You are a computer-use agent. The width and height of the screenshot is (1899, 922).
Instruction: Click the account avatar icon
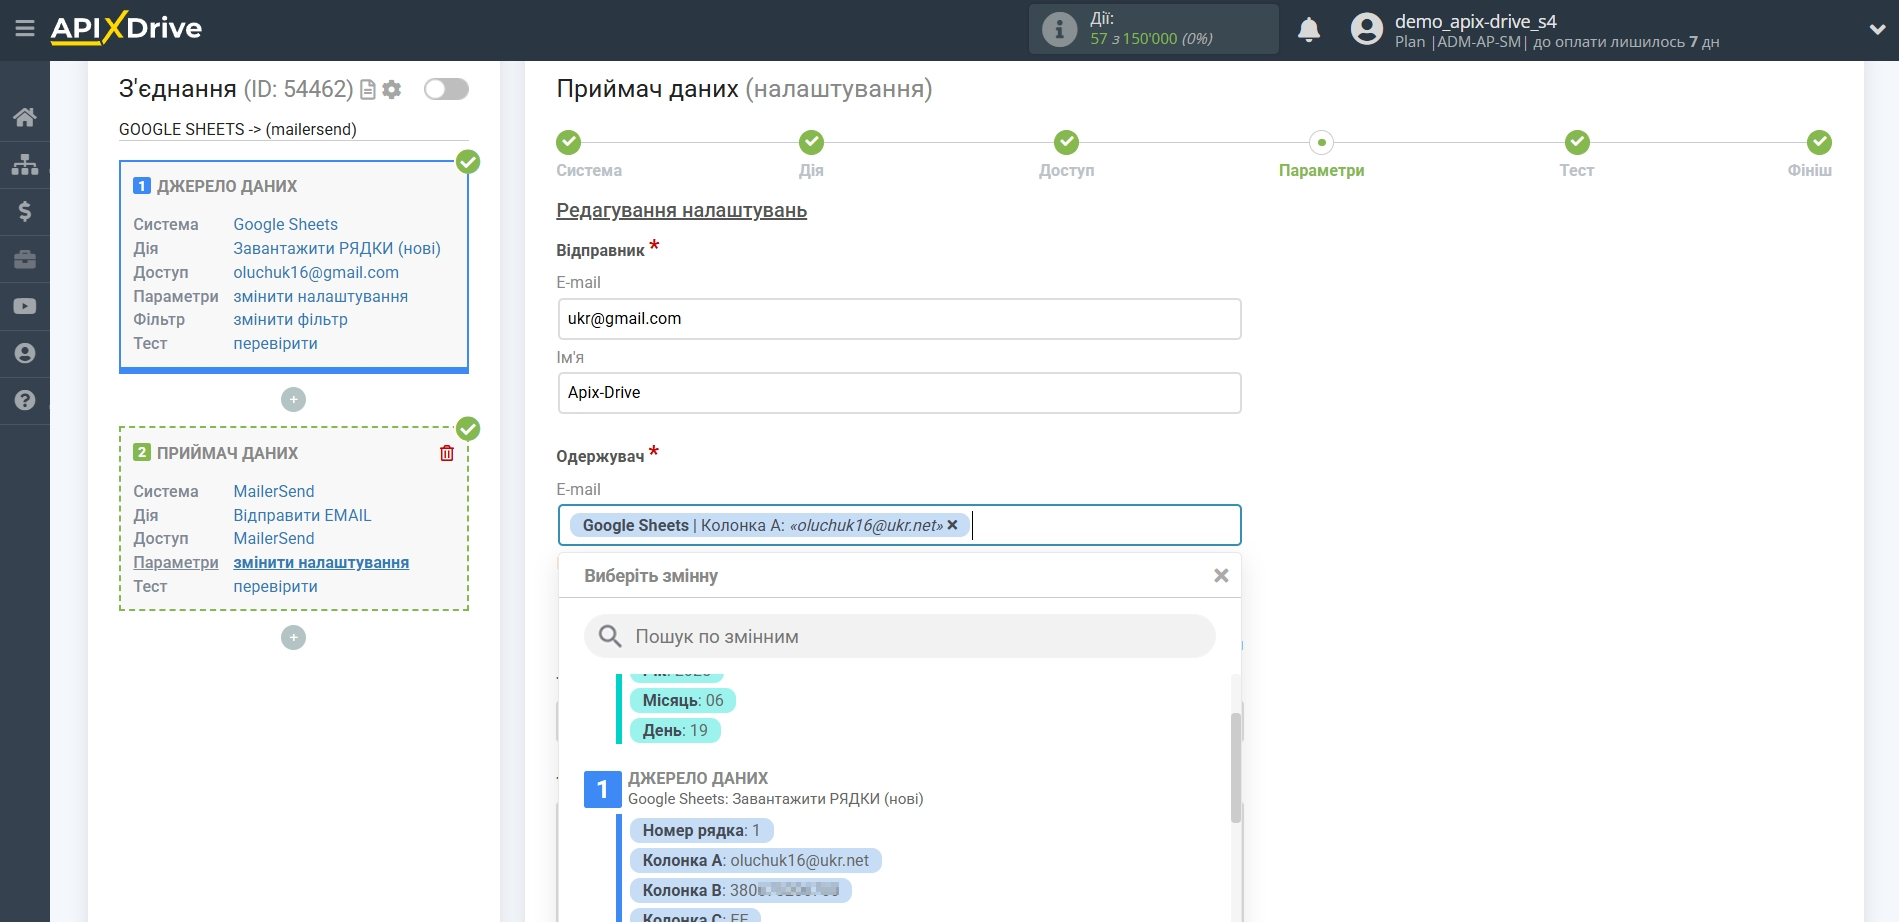pyautogui.click(x=1366, y=29)
